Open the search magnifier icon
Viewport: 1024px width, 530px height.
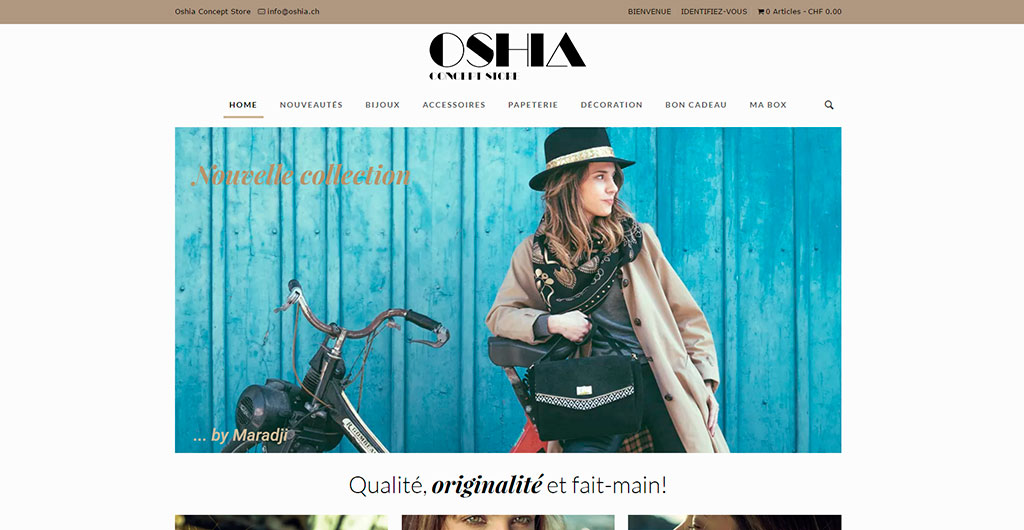[x=829, y=104]
